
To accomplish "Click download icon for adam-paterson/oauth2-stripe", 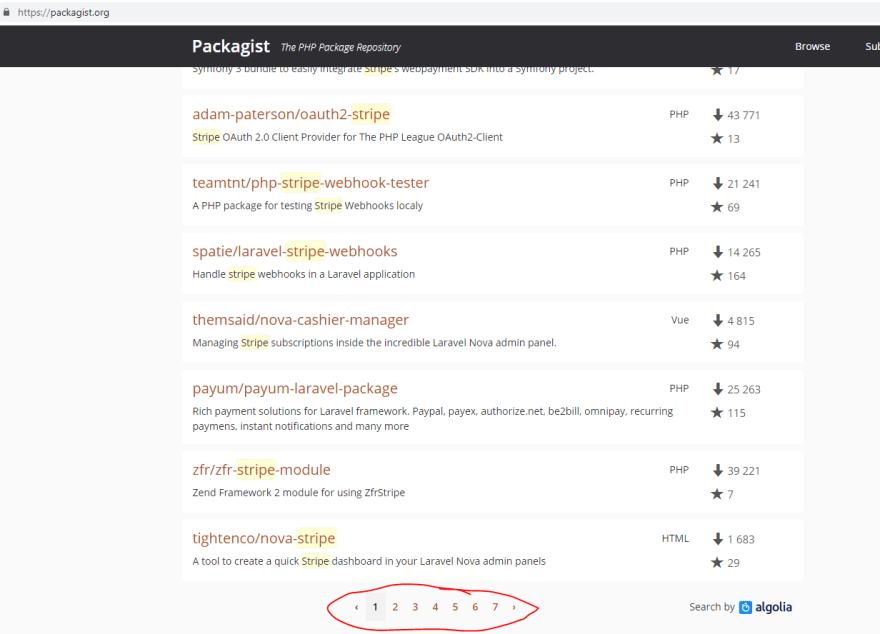I will [717, 115].
